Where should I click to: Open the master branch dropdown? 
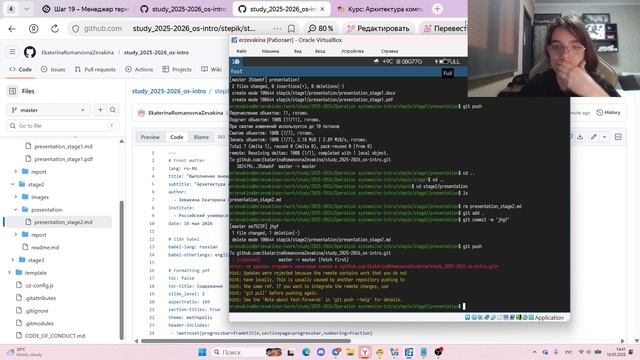(49, 110)
